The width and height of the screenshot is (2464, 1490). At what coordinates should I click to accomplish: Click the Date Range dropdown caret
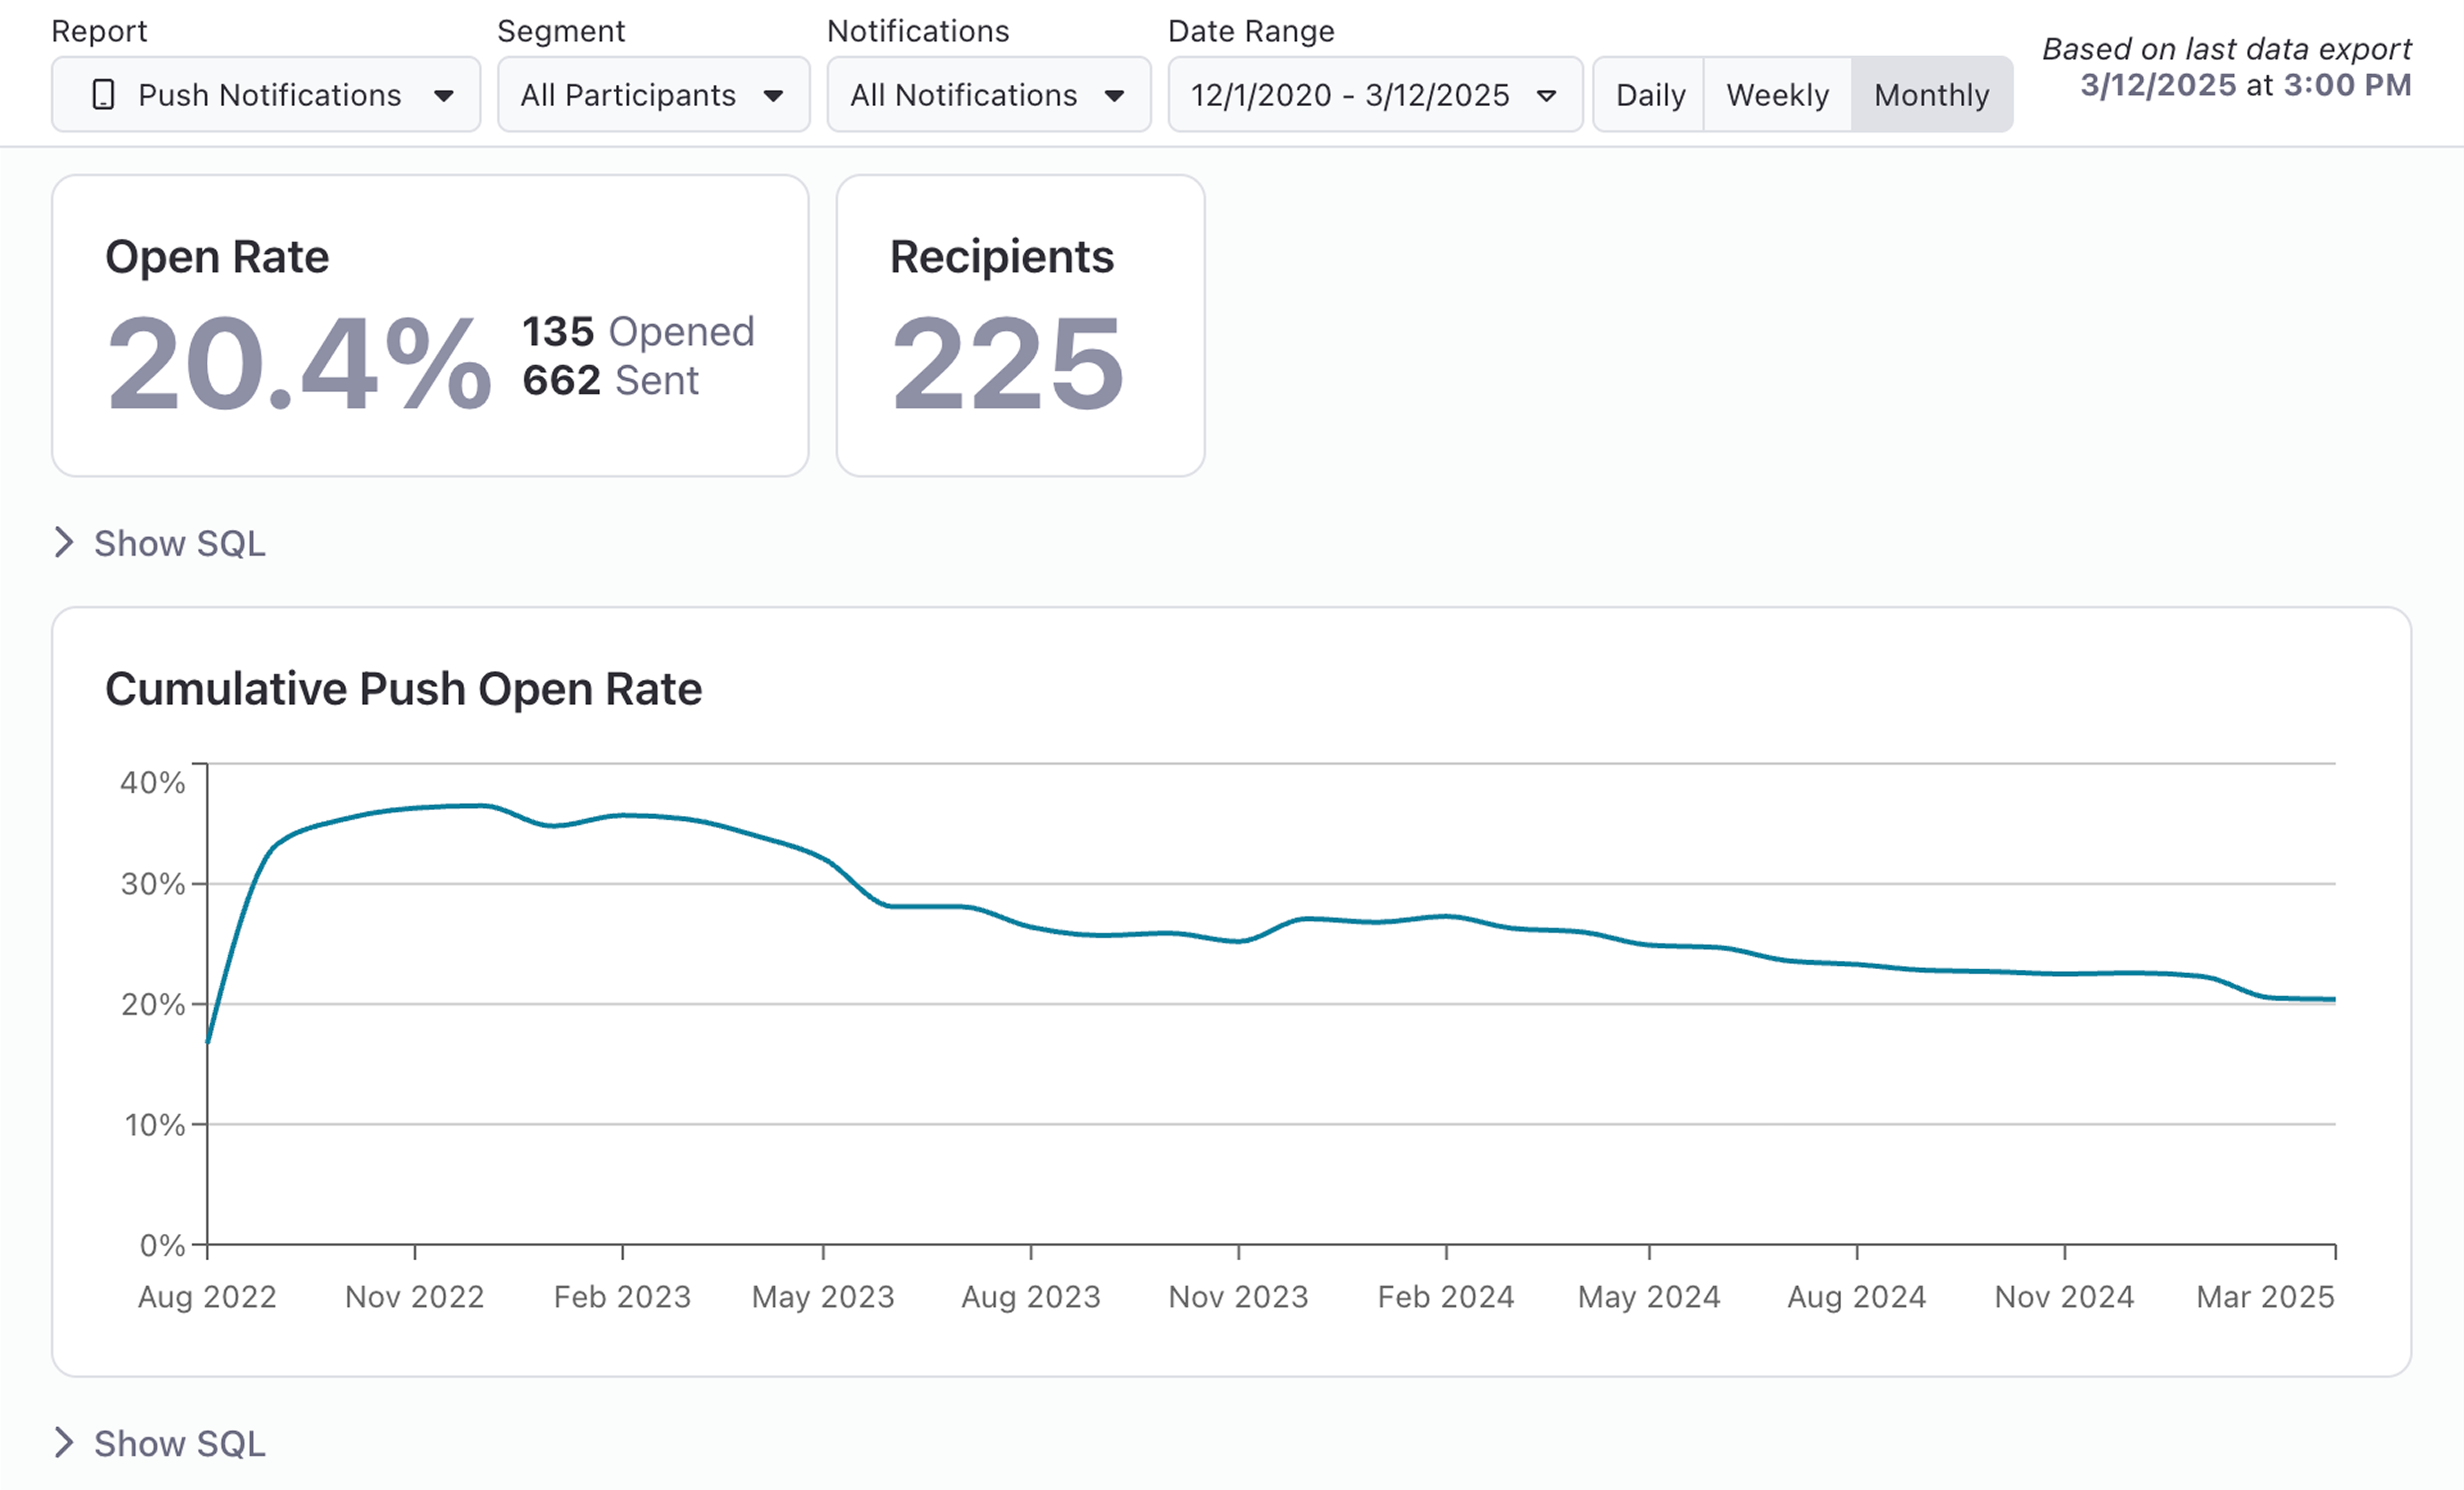pos(1546,96)
